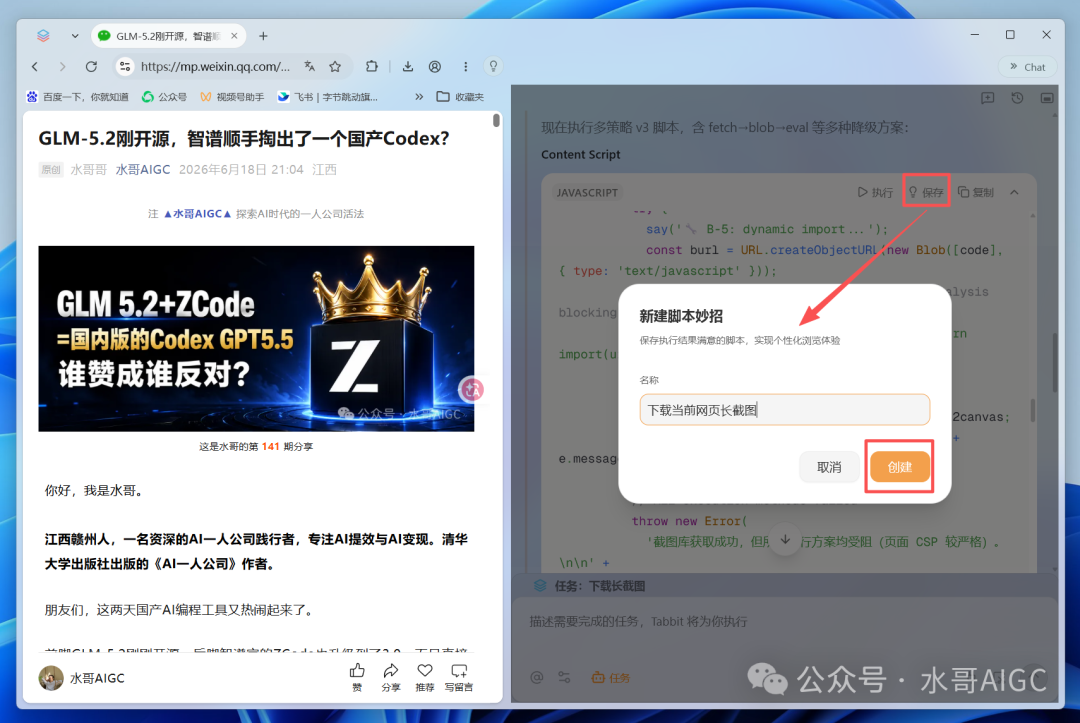Click the mp.weixin.qq.com address bar
Viewport: 1080px width, 723px height.
pos(216,67)
